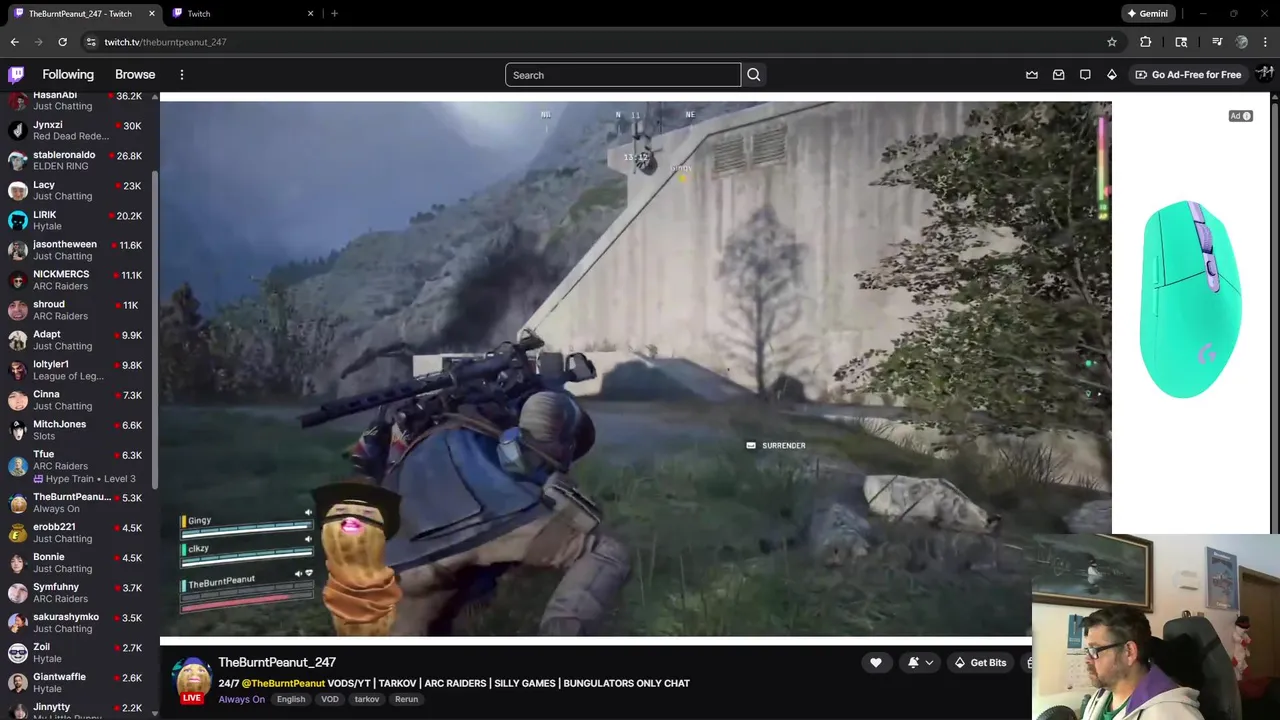Open the three-dot more menu beside Browse
The width and height of the screenshot is (1280, 720).
point(181,74)
